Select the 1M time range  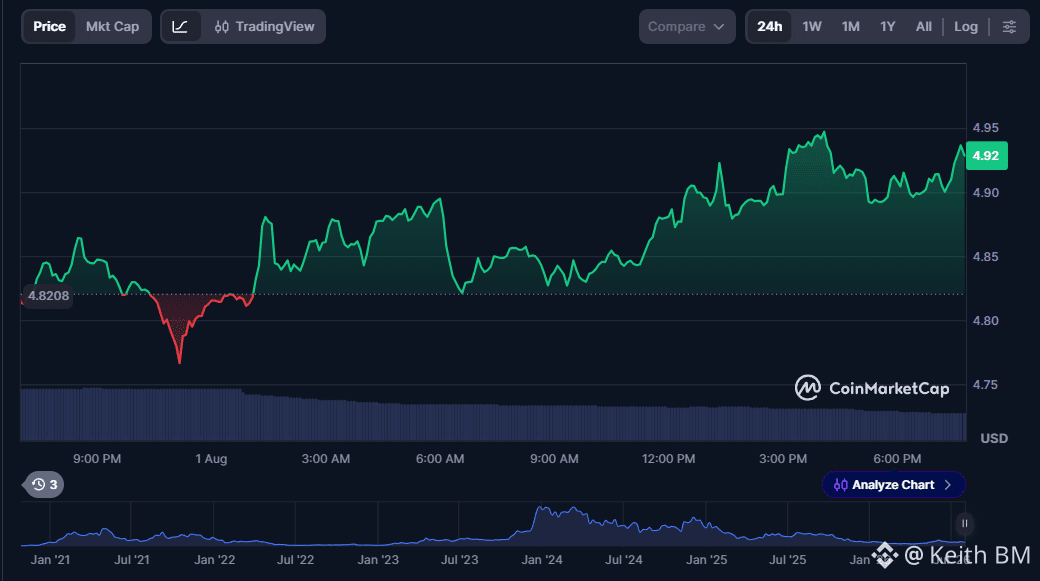pyautogui.click(x=850, y=27)
